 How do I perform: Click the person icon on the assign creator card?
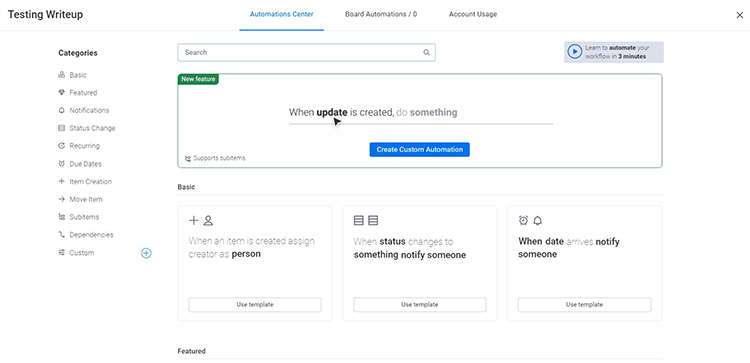pyautogui.click(x=208, y=220)
